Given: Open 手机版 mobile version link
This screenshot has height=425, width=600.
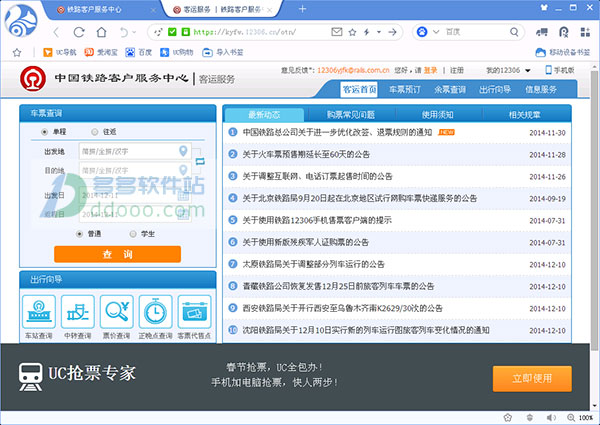Looking at the screenshot, I should pyautogui.click(x=560, y=70).
